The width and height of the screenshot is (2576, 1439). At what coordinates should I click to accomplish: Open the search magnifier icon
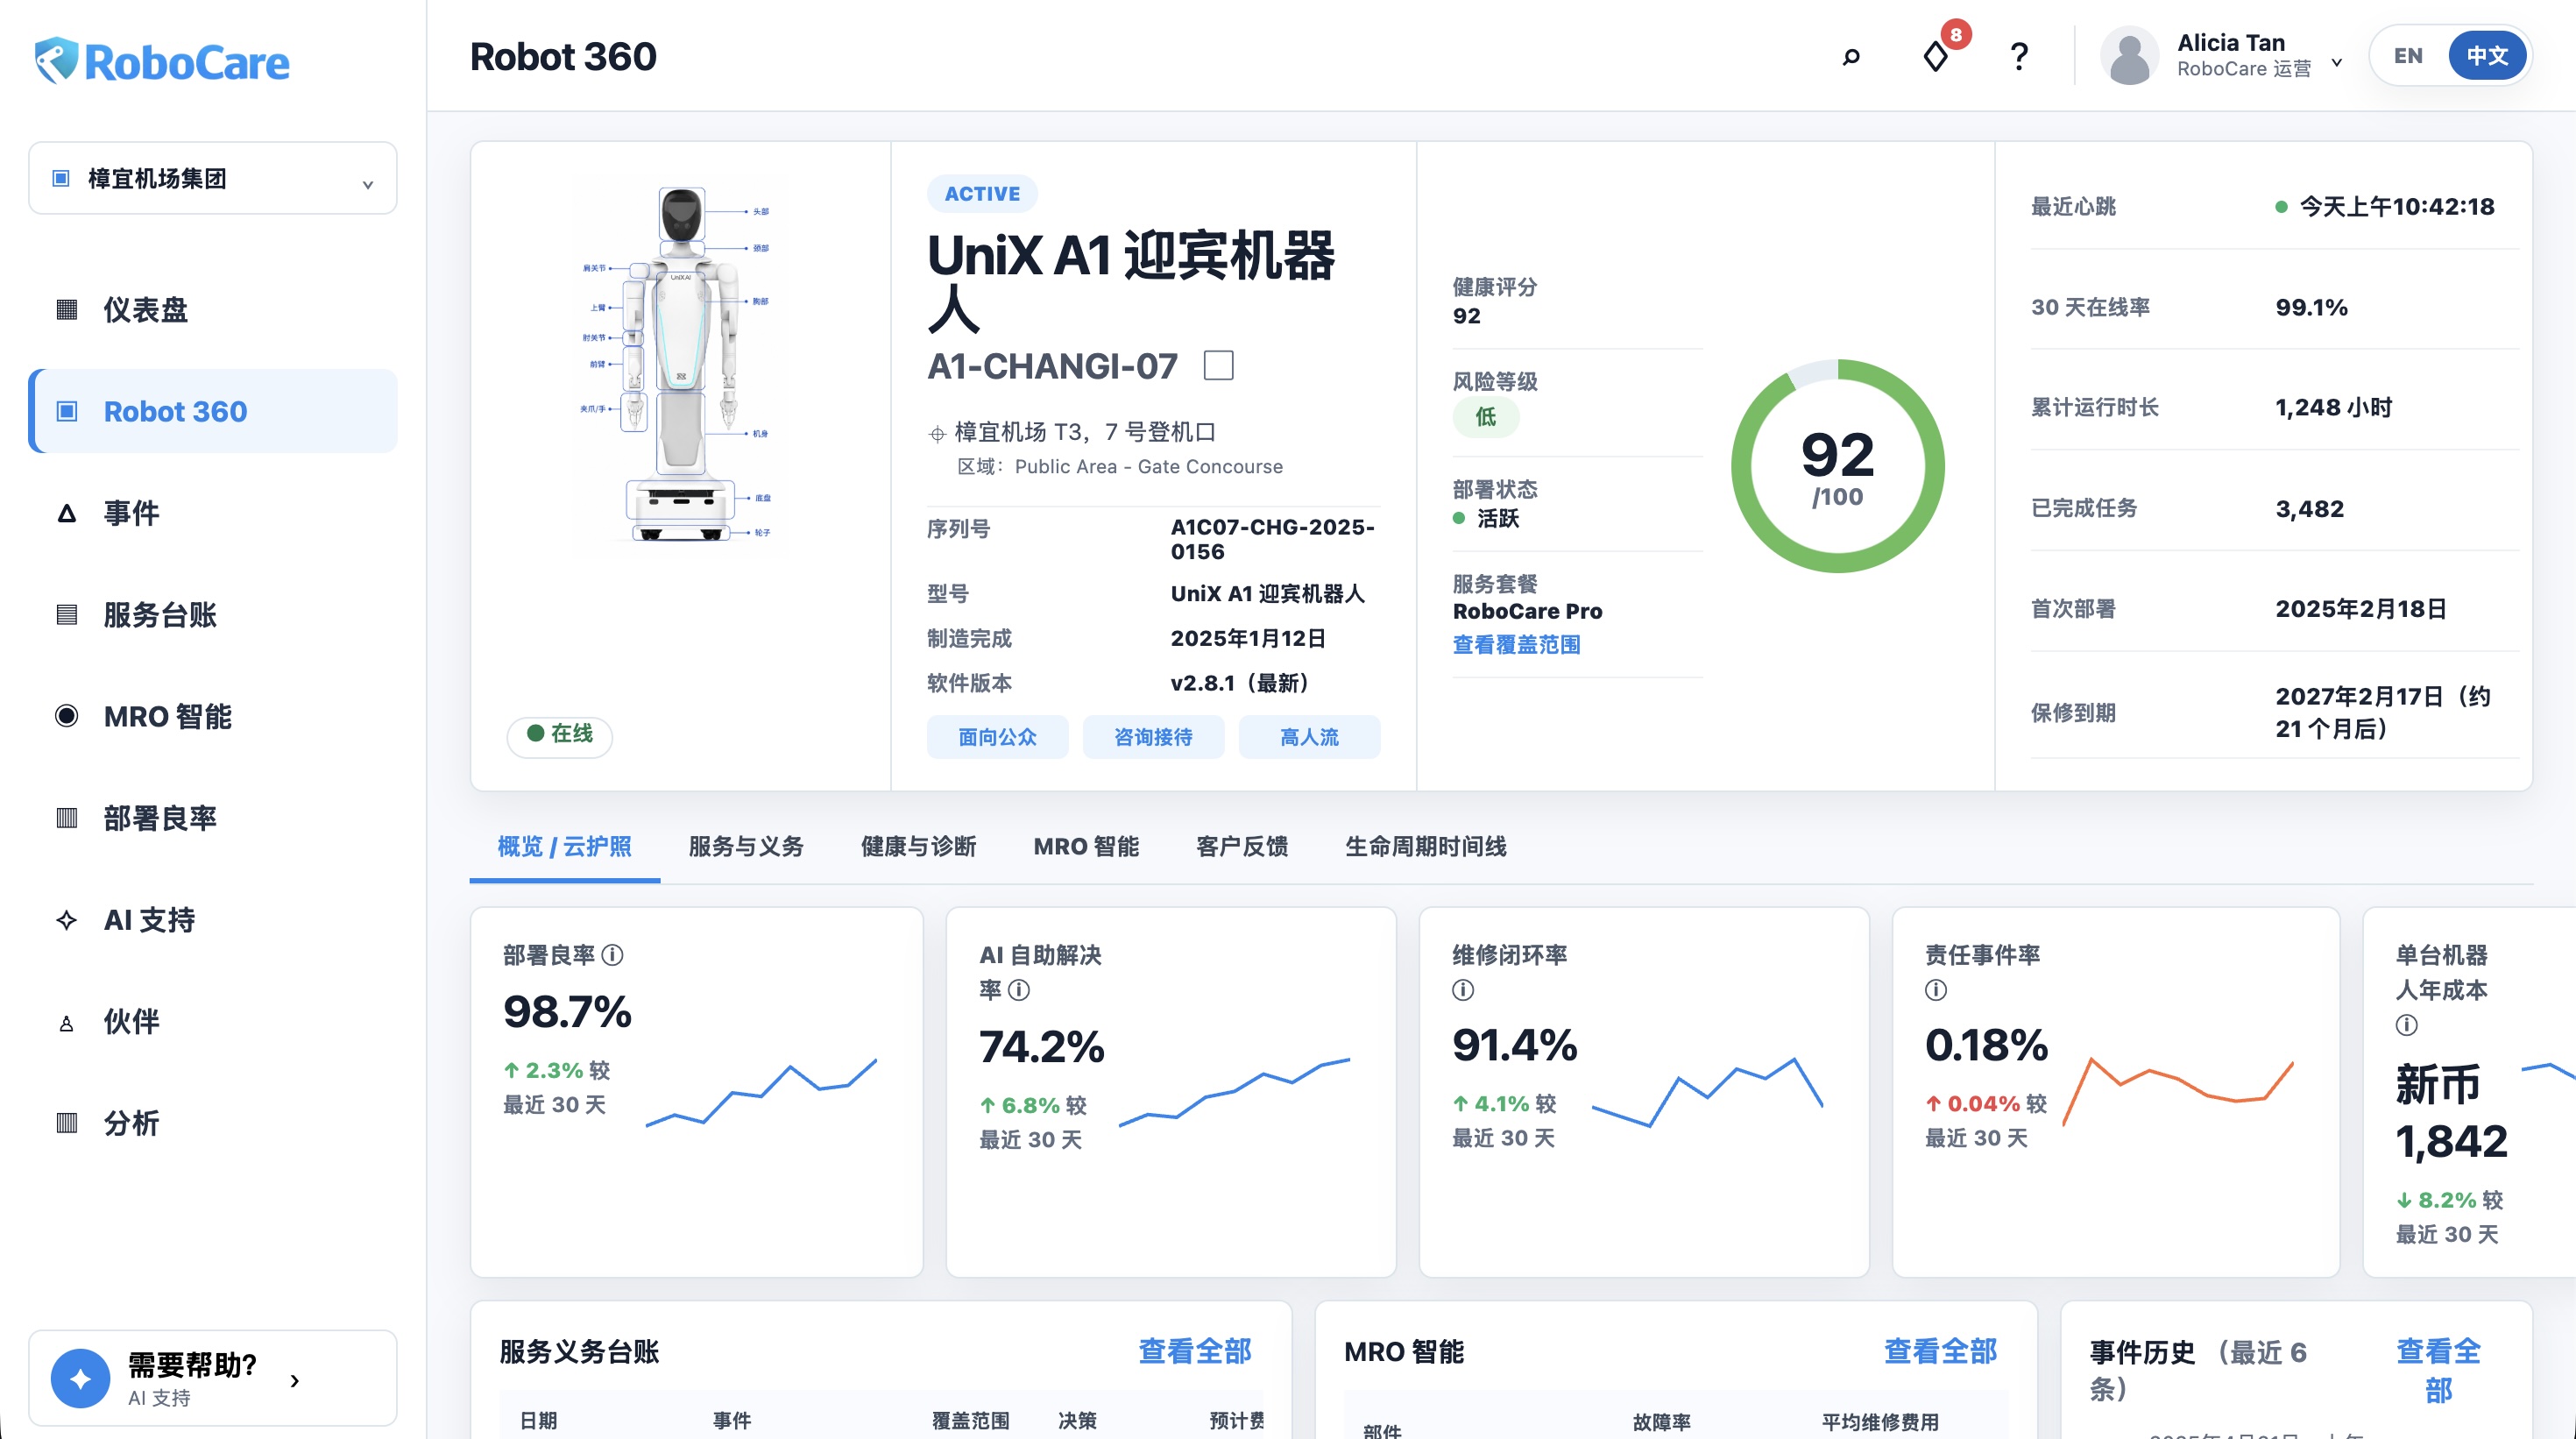coord(1851,56)
